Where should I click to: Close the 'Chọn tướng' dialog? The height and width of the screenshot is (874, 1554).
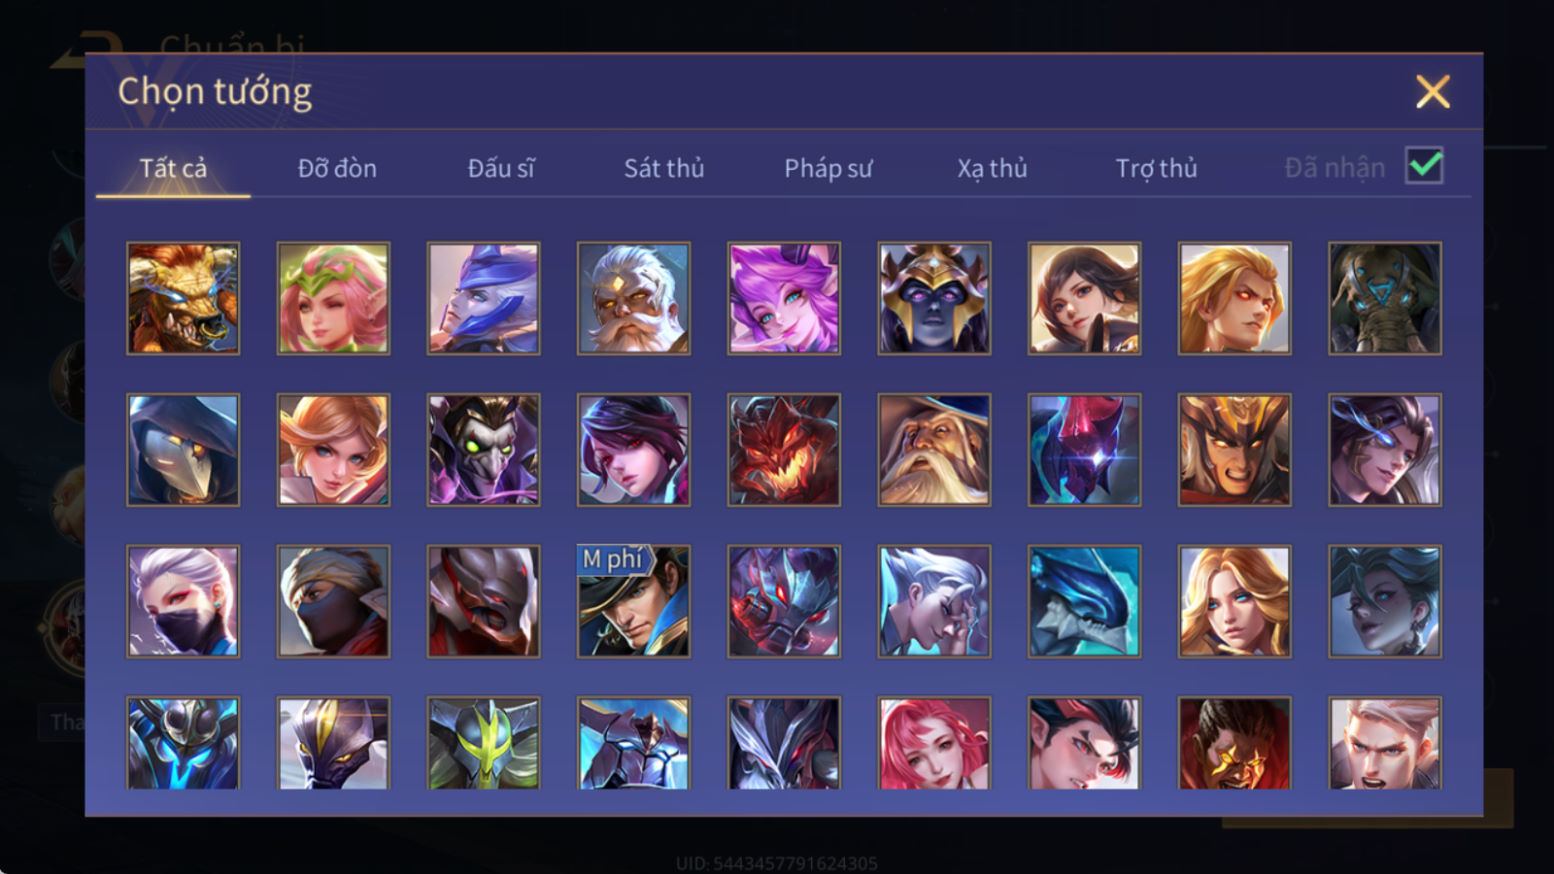tap(1433, 92)
